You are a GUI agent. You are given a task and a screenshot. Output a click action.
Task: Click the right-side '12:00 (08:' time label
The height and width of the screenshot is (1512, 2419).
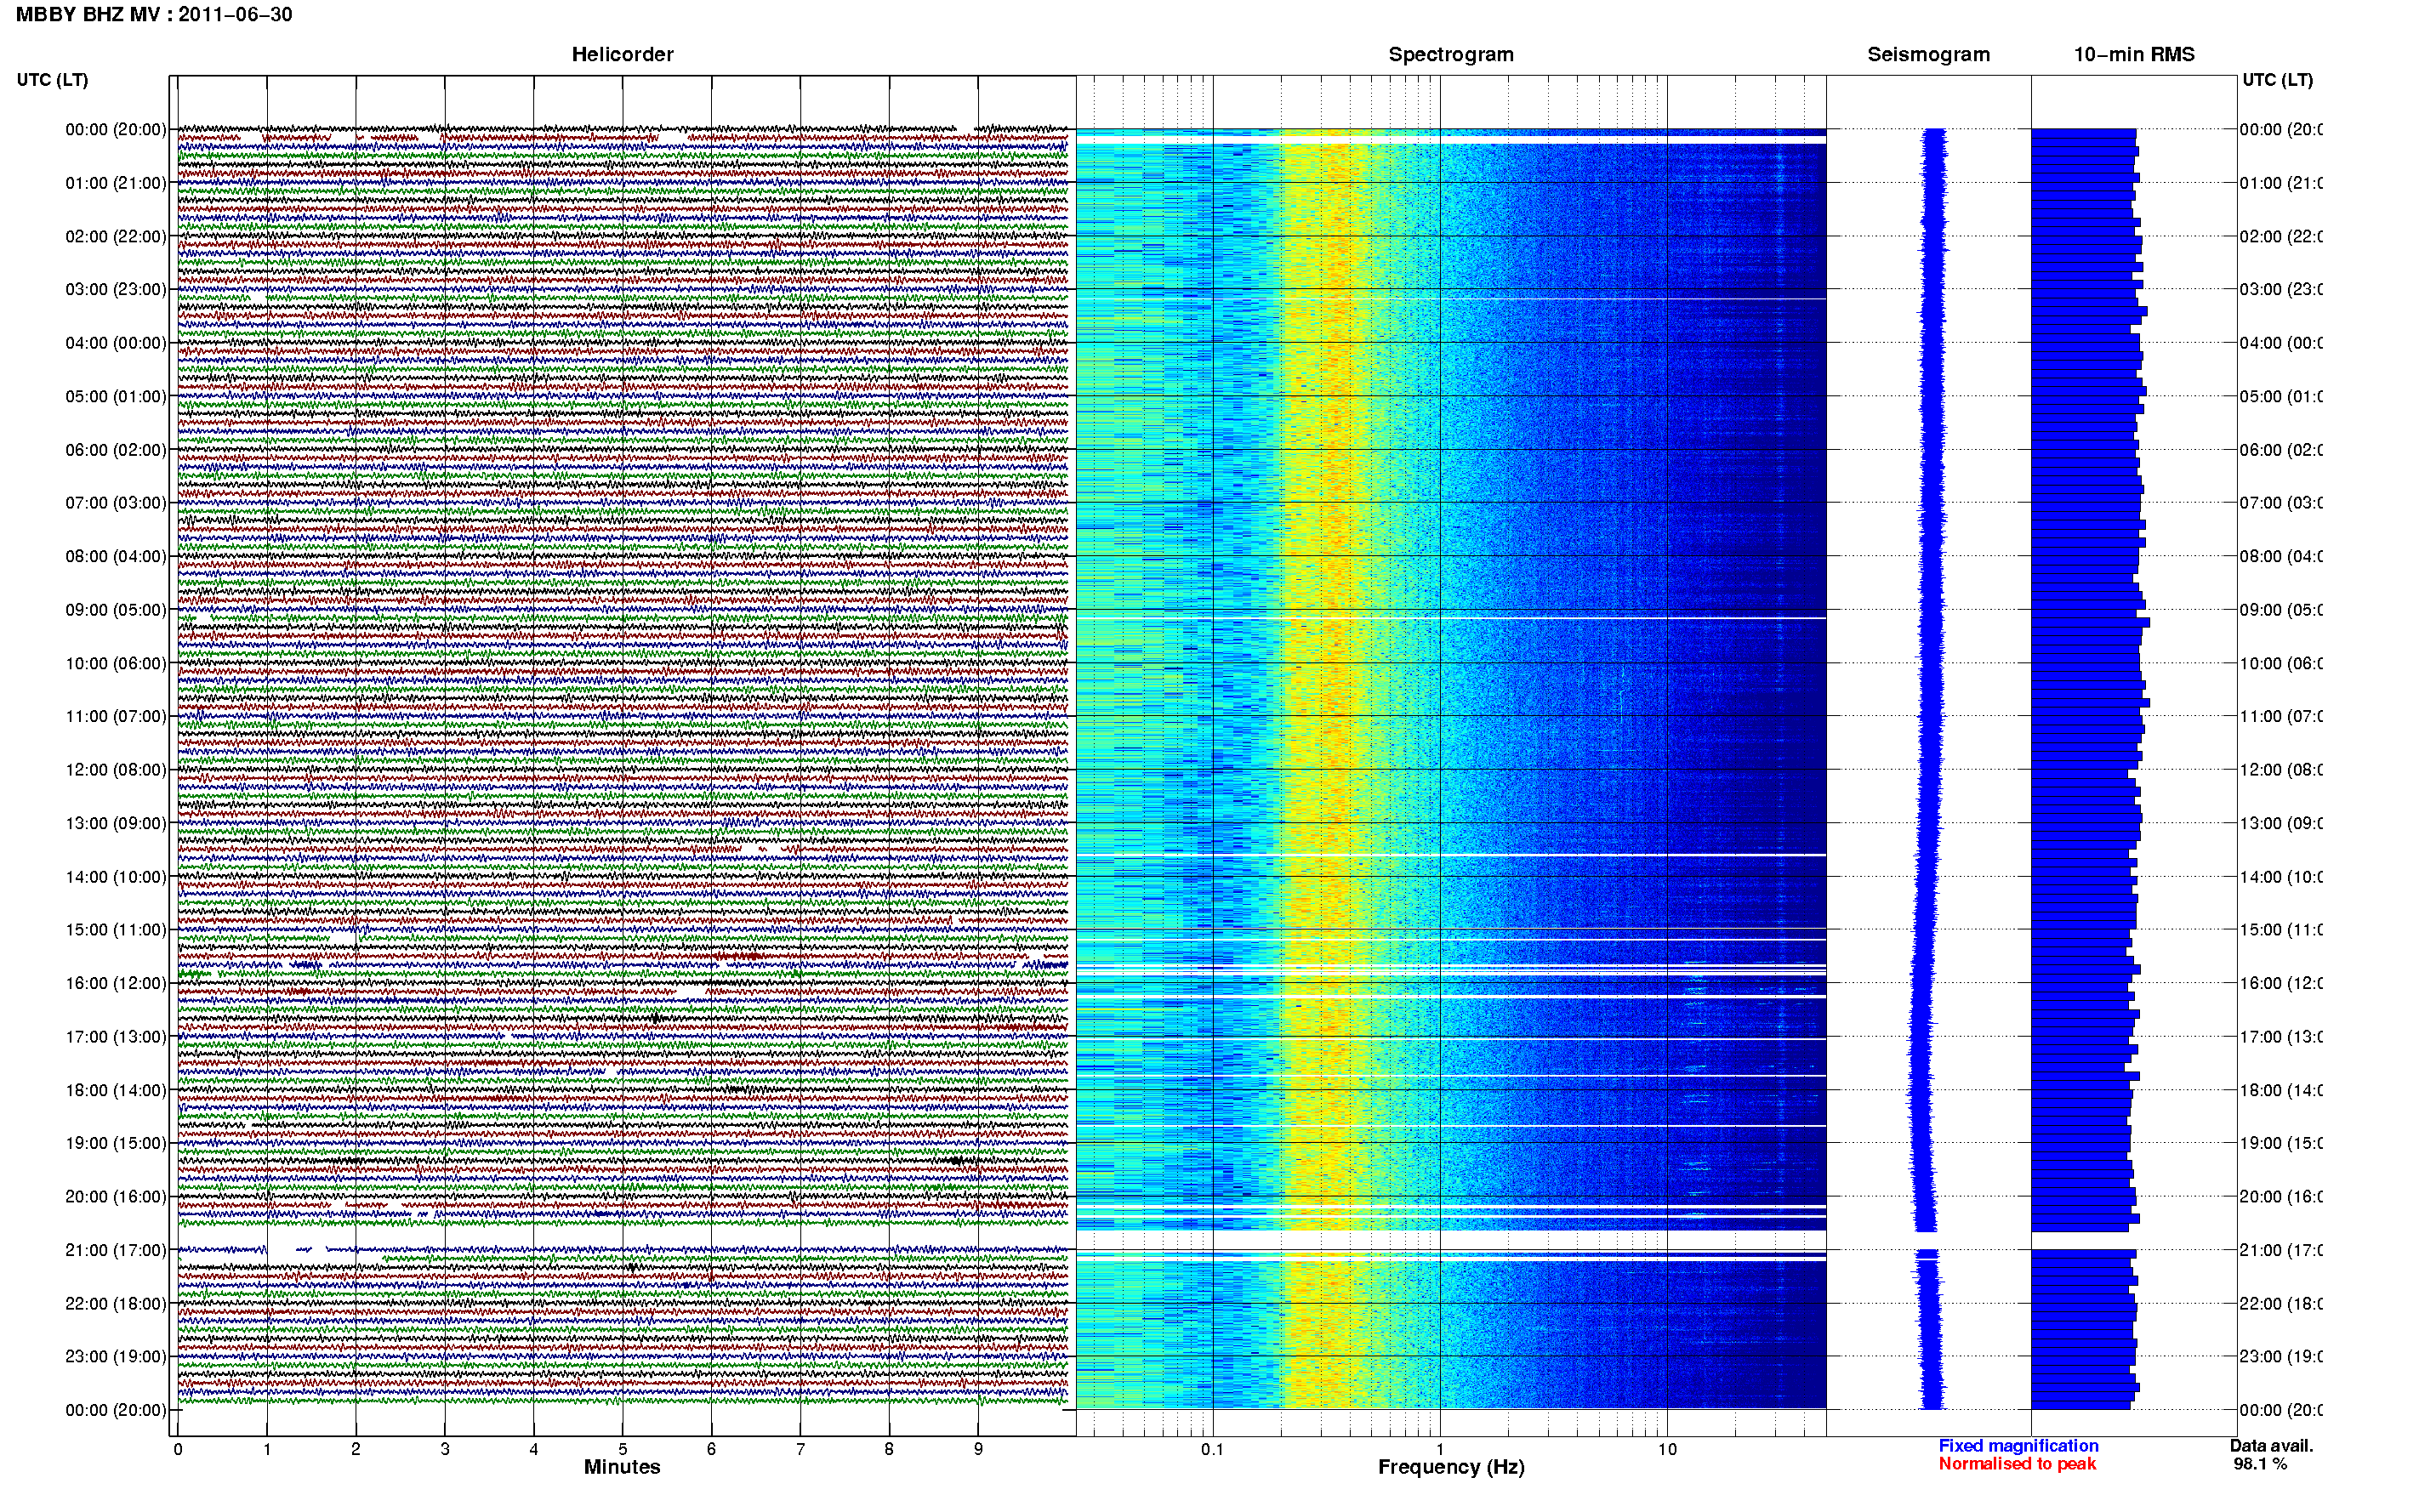click(x=2281, y=770)
